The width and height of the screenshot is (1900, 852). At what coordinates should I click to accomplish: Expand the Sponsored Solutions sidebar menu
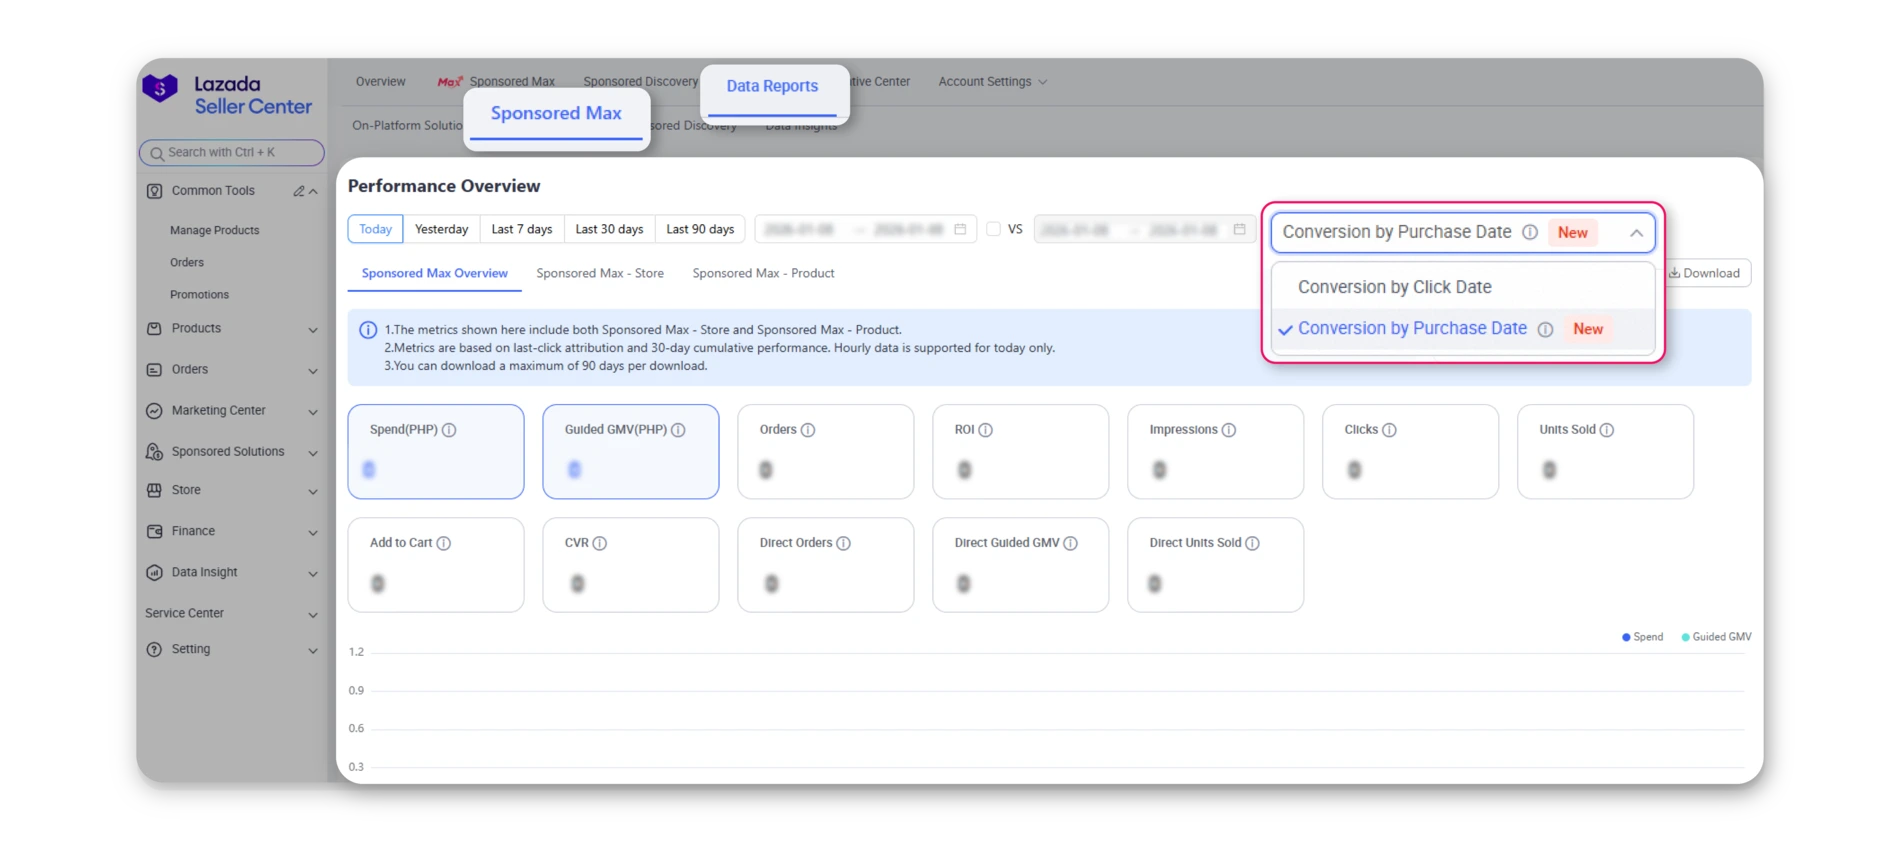231,452
